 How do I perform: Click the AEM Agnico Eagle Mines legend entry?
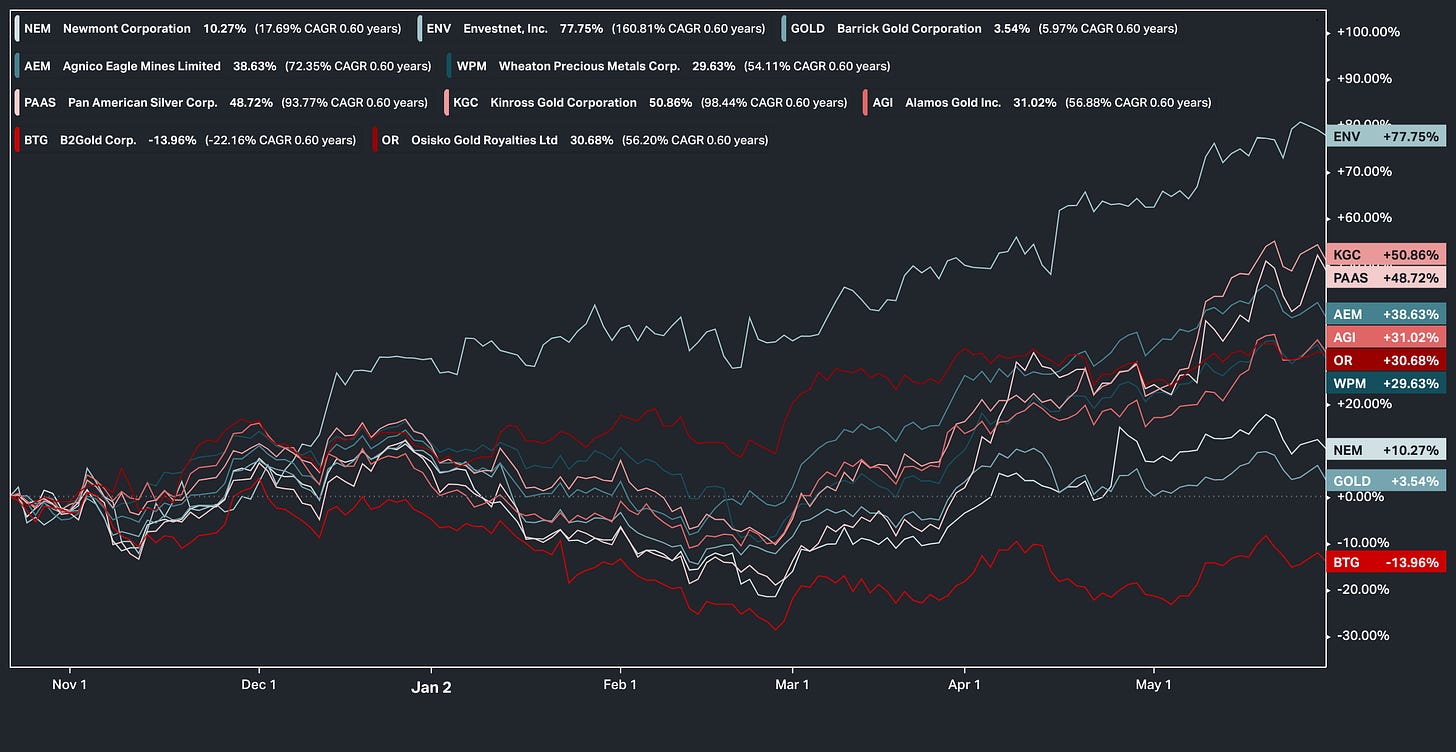222,66
